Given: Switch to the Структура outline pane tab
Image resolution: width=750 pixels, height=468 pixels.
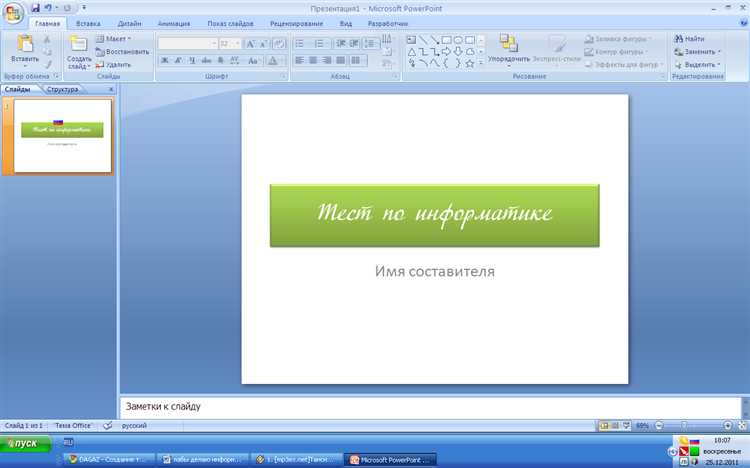Looking at the screenshot, I should pyautogui.click(x=62, y=89).
